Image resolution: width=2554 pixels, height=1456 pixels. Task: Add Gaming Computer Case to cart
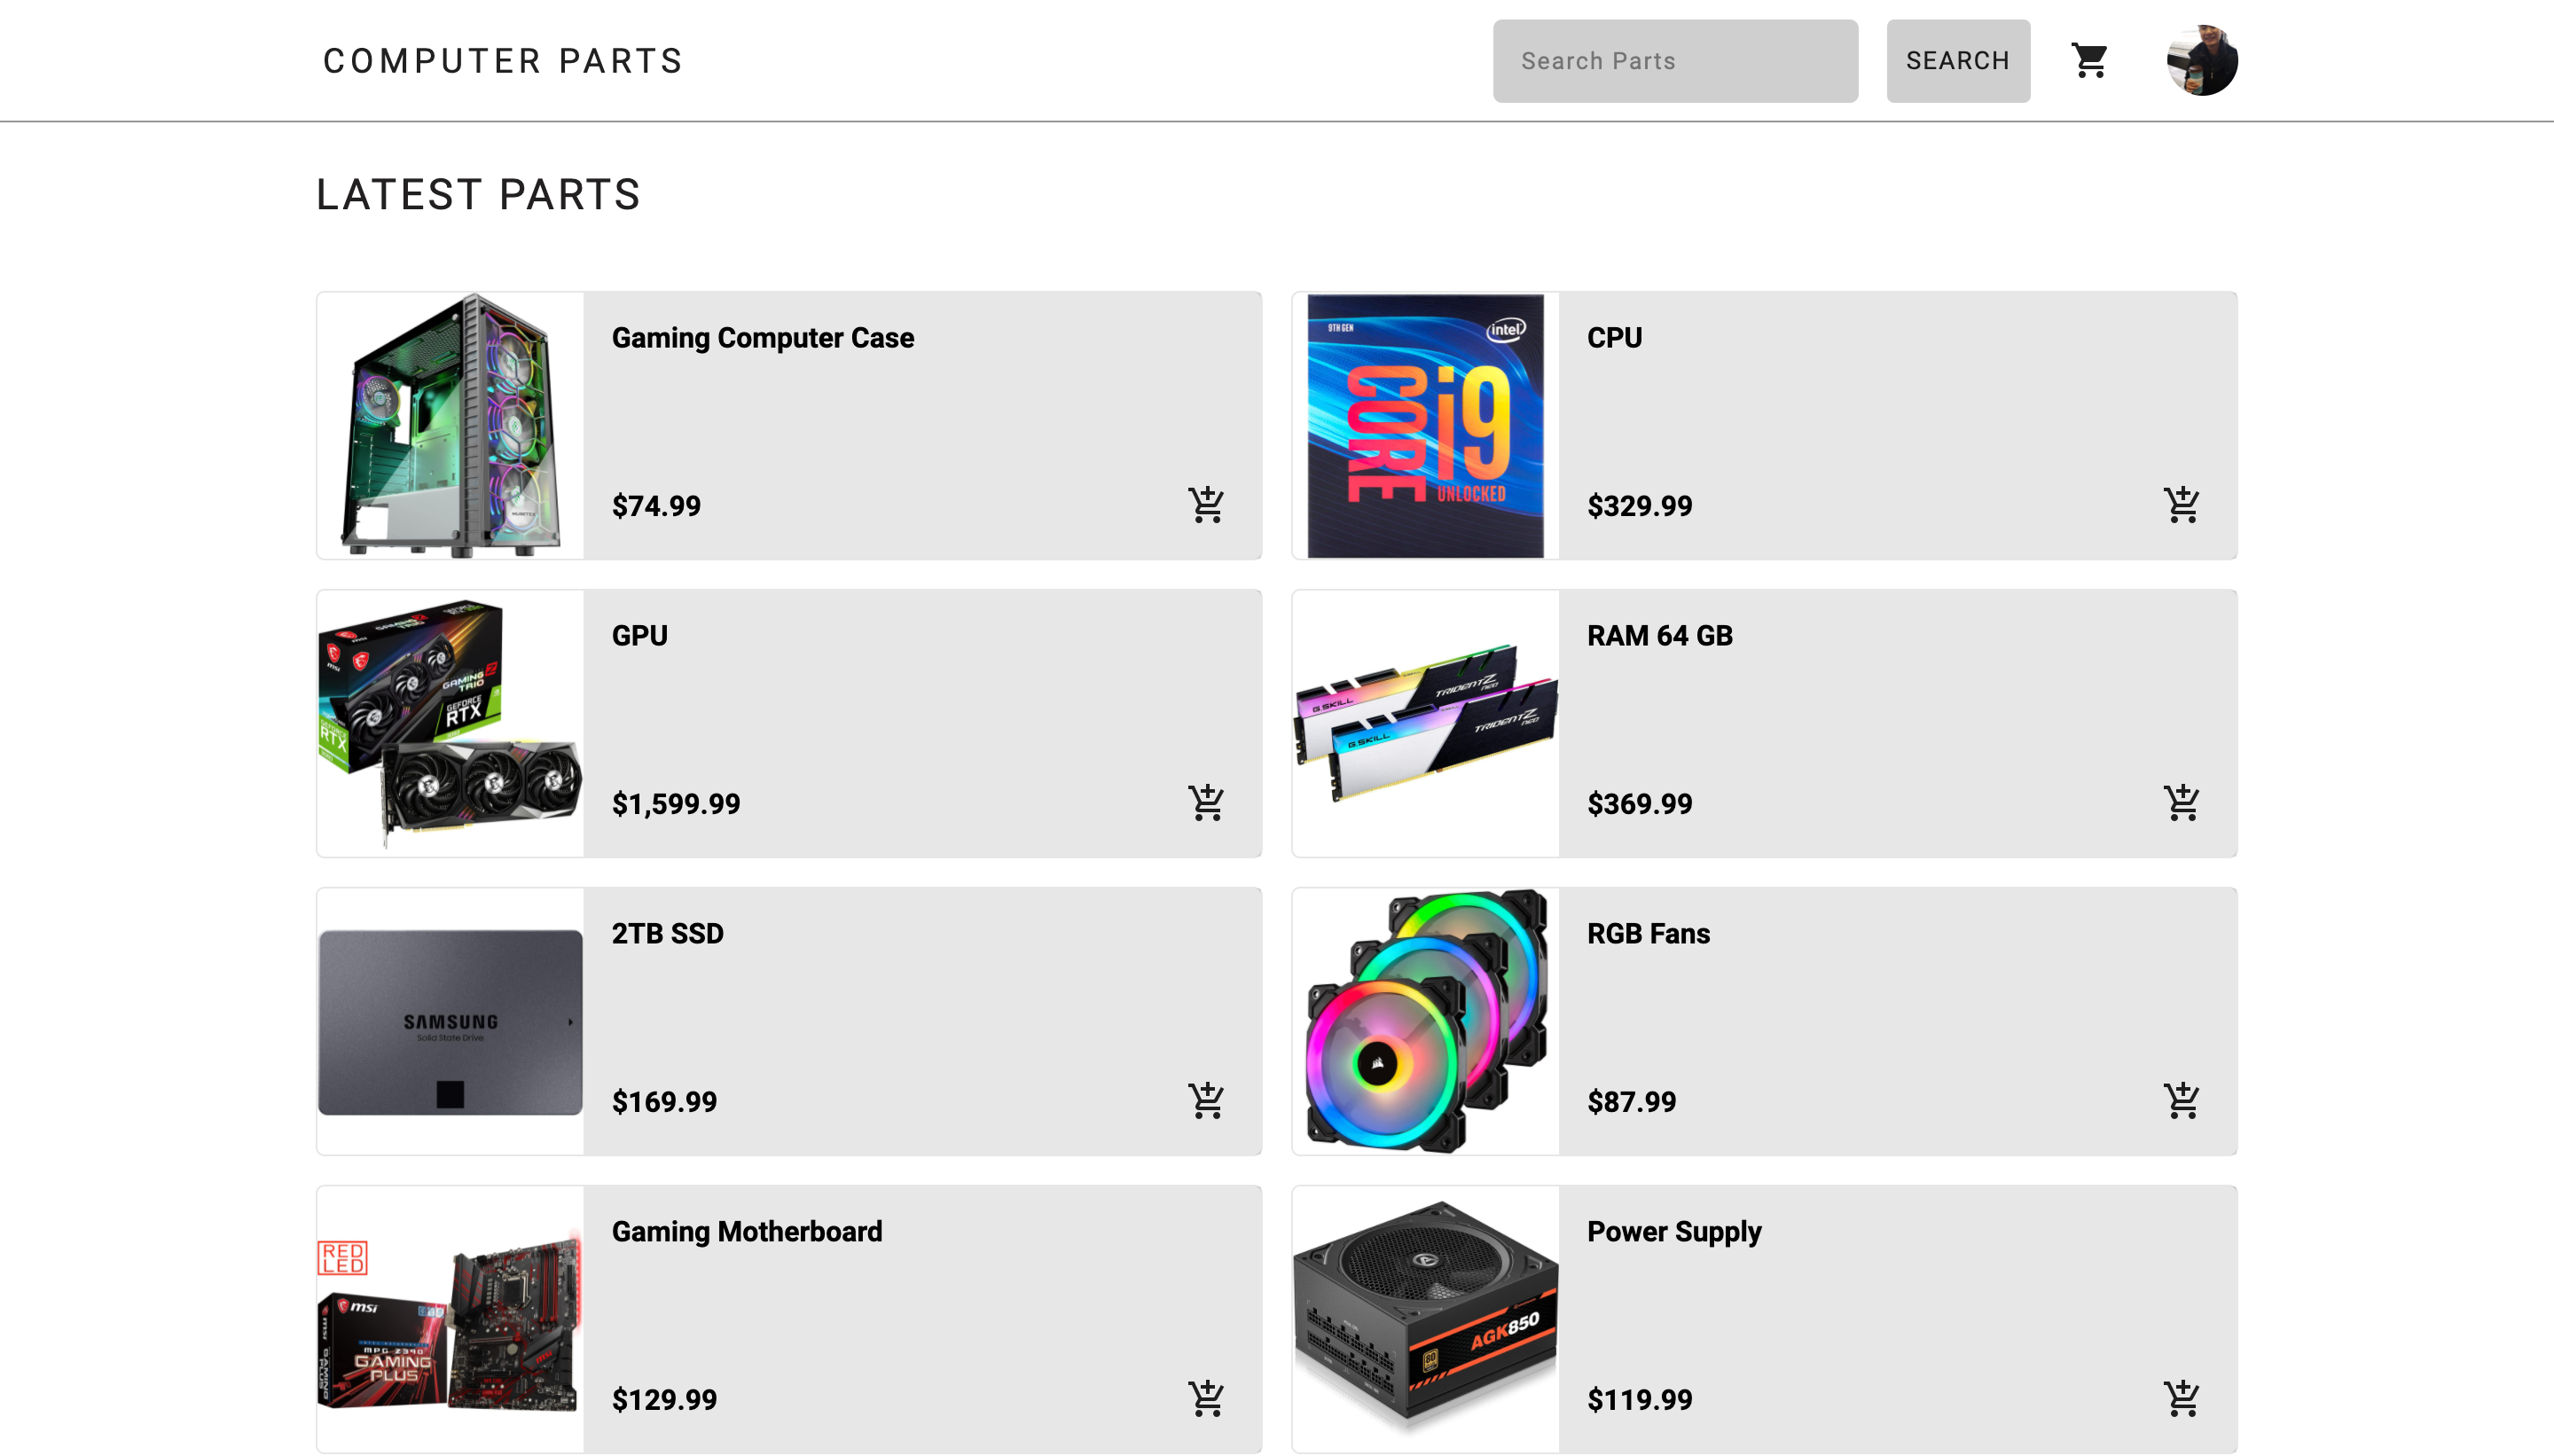[x=1206, y=505]
